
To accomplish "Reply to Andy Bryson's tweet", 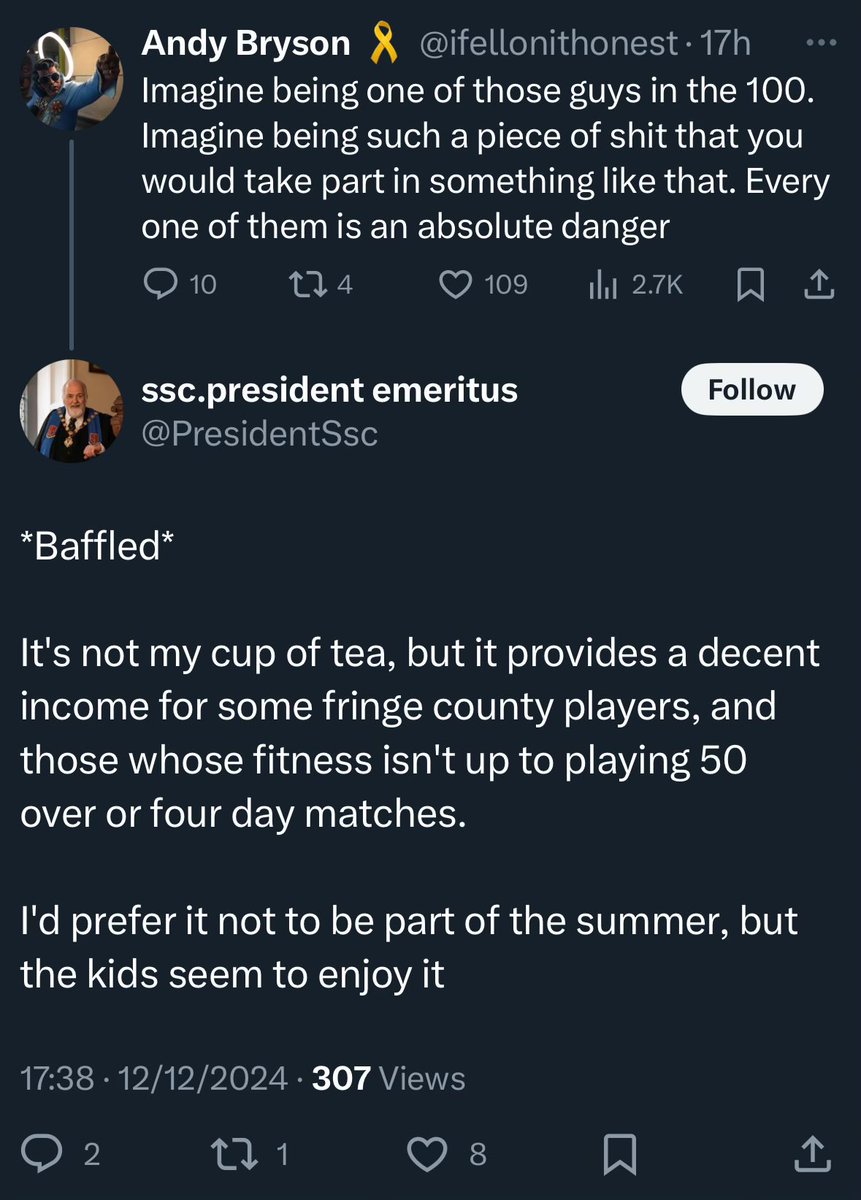I will tap(161, 286).
